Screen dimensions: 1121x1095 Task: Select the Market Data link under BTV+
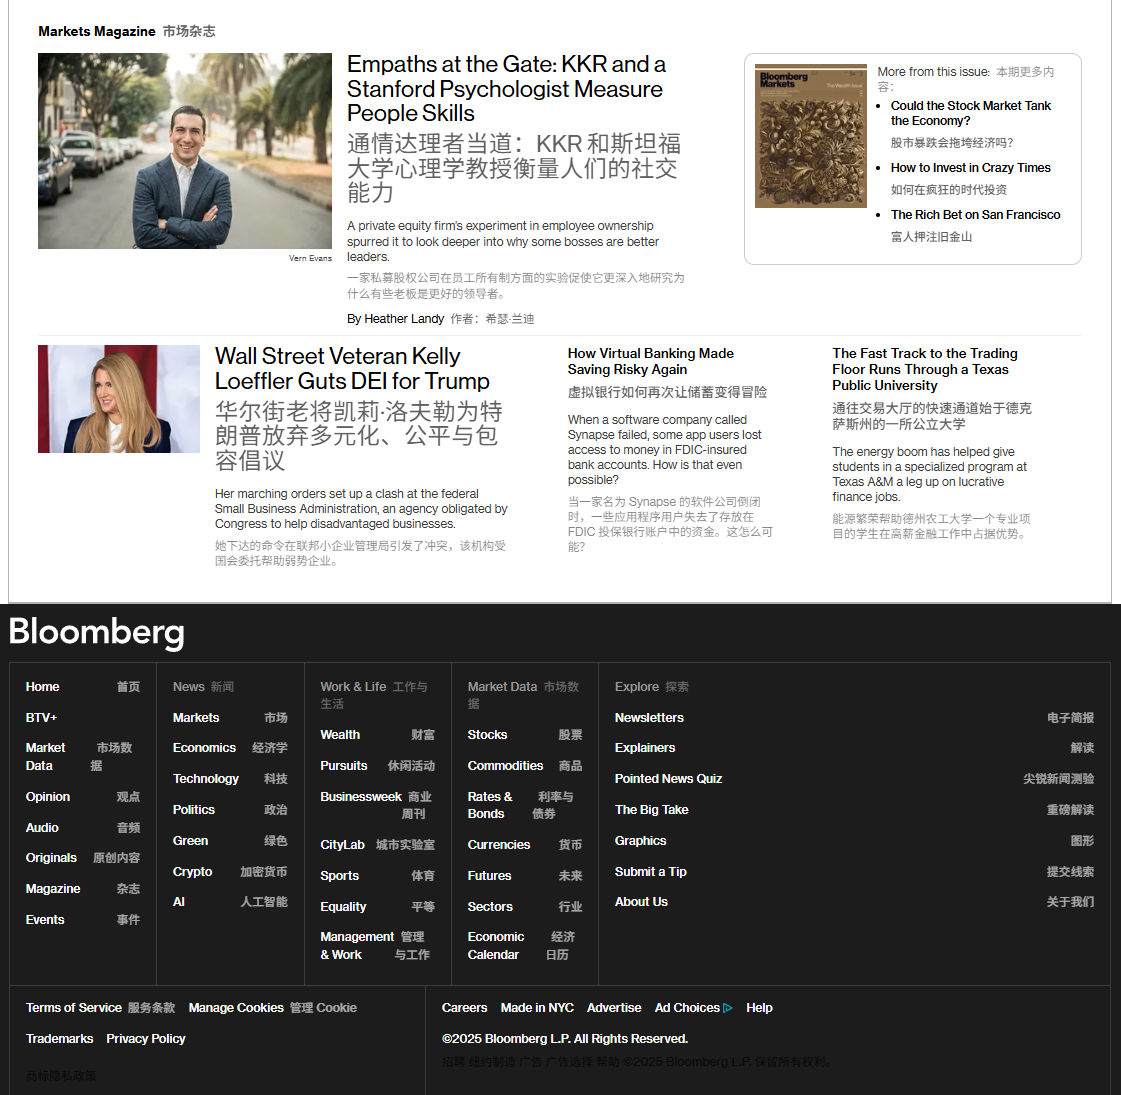click(45, 756)
